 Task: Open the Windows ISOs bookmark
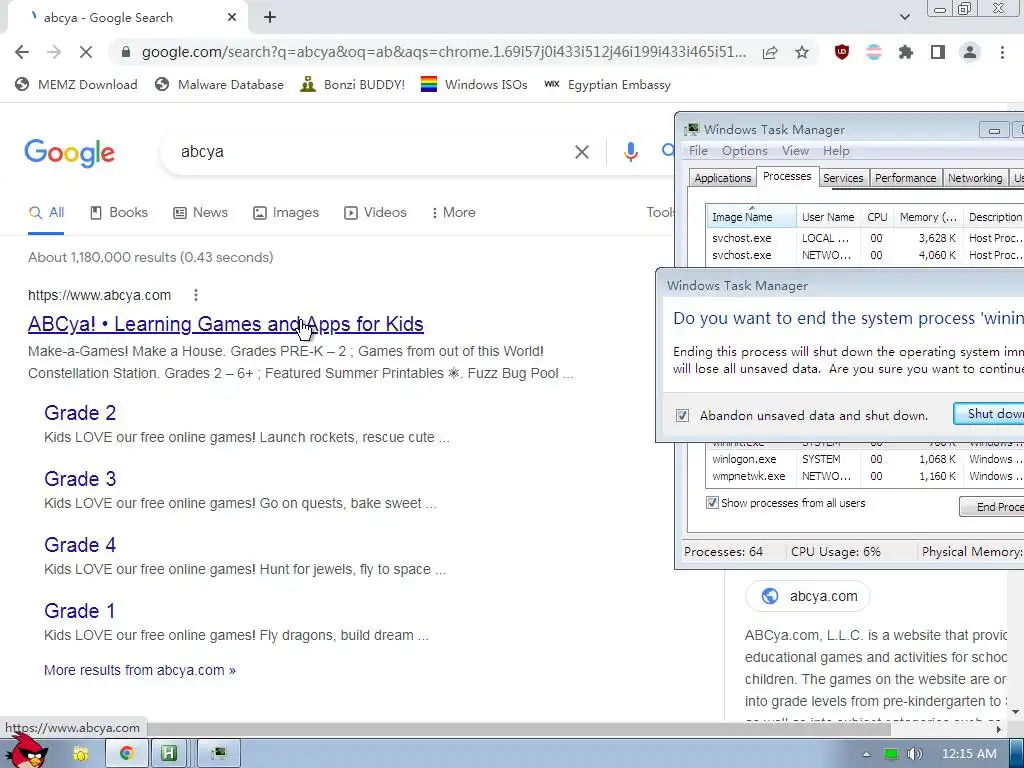pyautogui.click(x=474, y=84)
